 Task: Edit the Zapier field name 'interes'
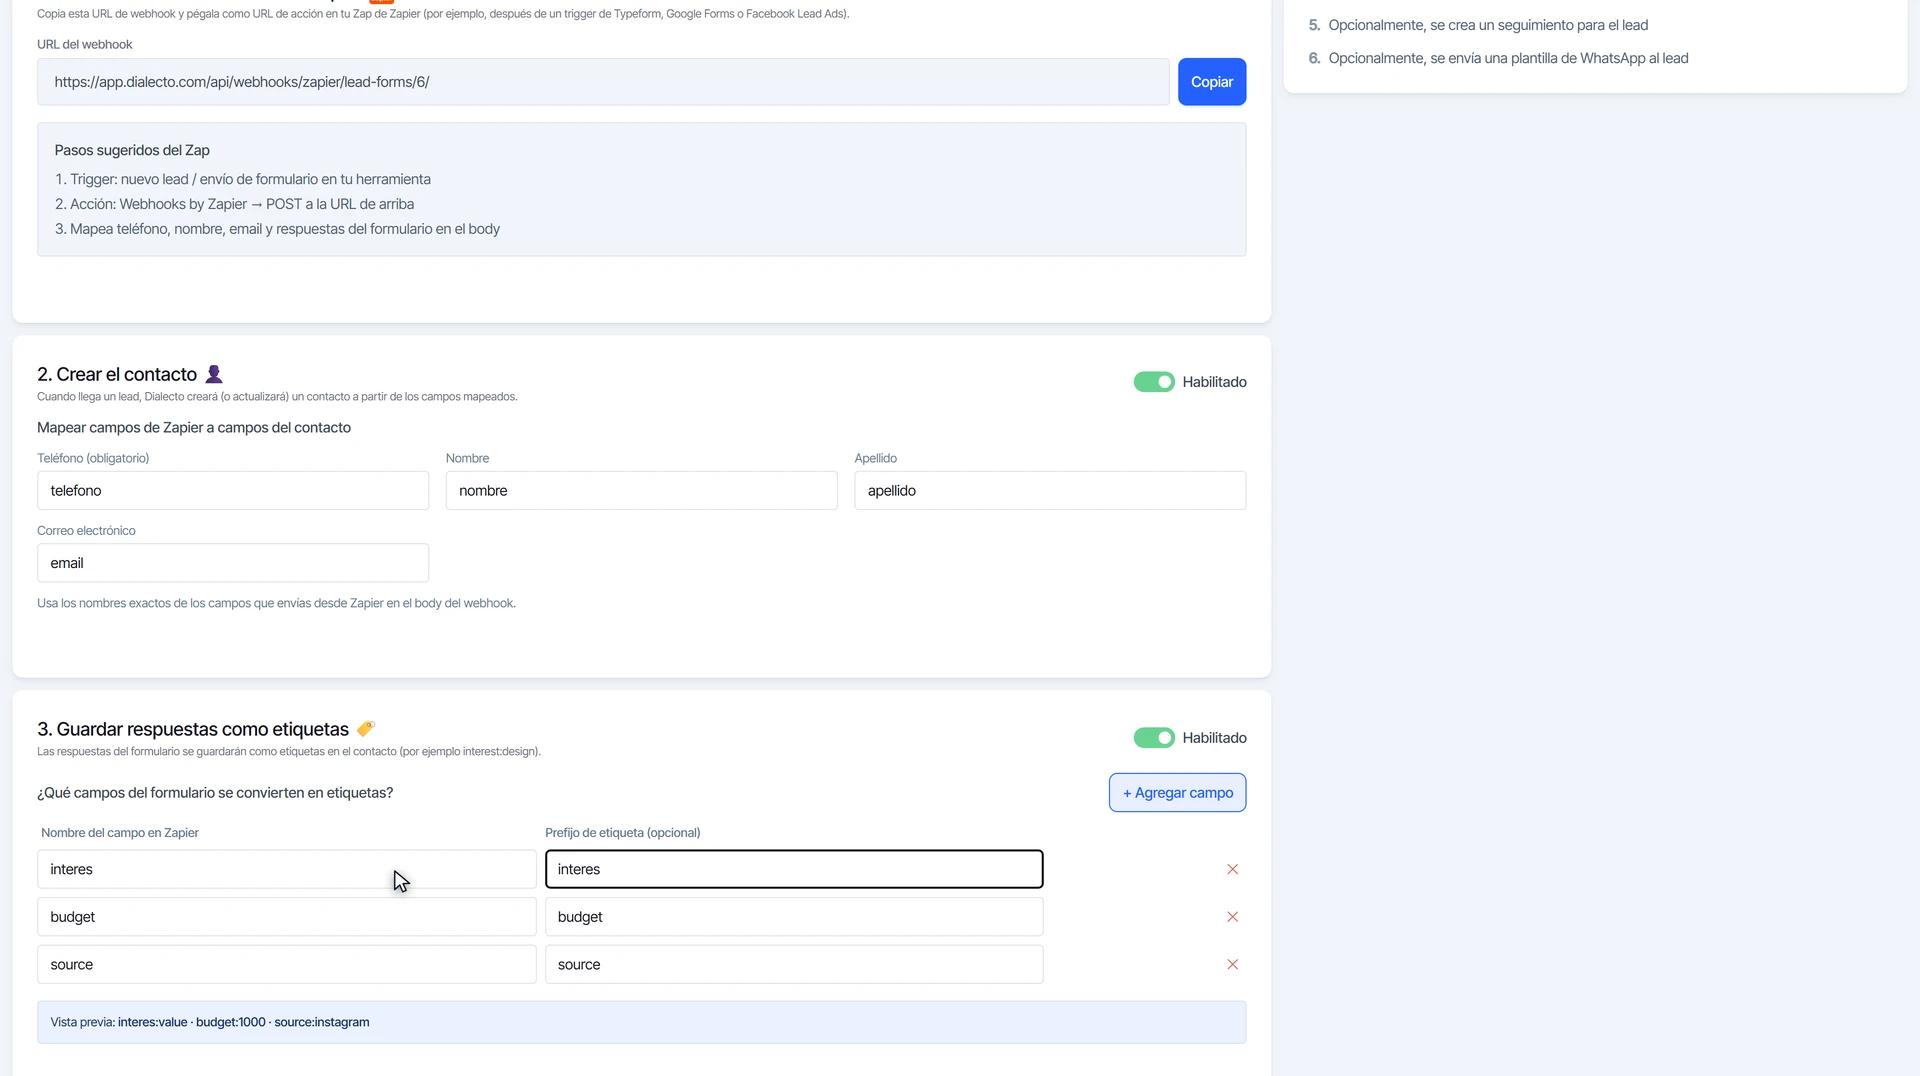point(287,869)
